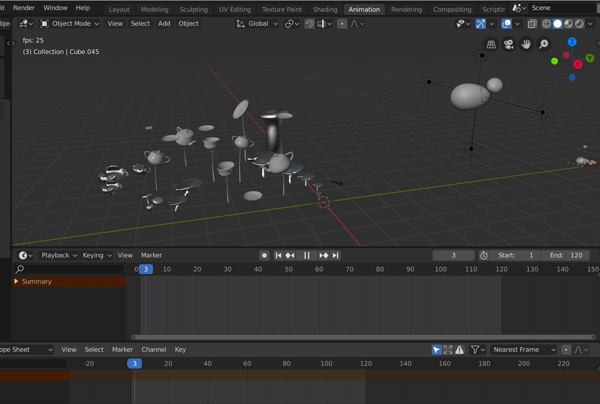This screenshot has height=404, width=600.
Task: Open Keying popover in timeline
Action: (96, 255)
